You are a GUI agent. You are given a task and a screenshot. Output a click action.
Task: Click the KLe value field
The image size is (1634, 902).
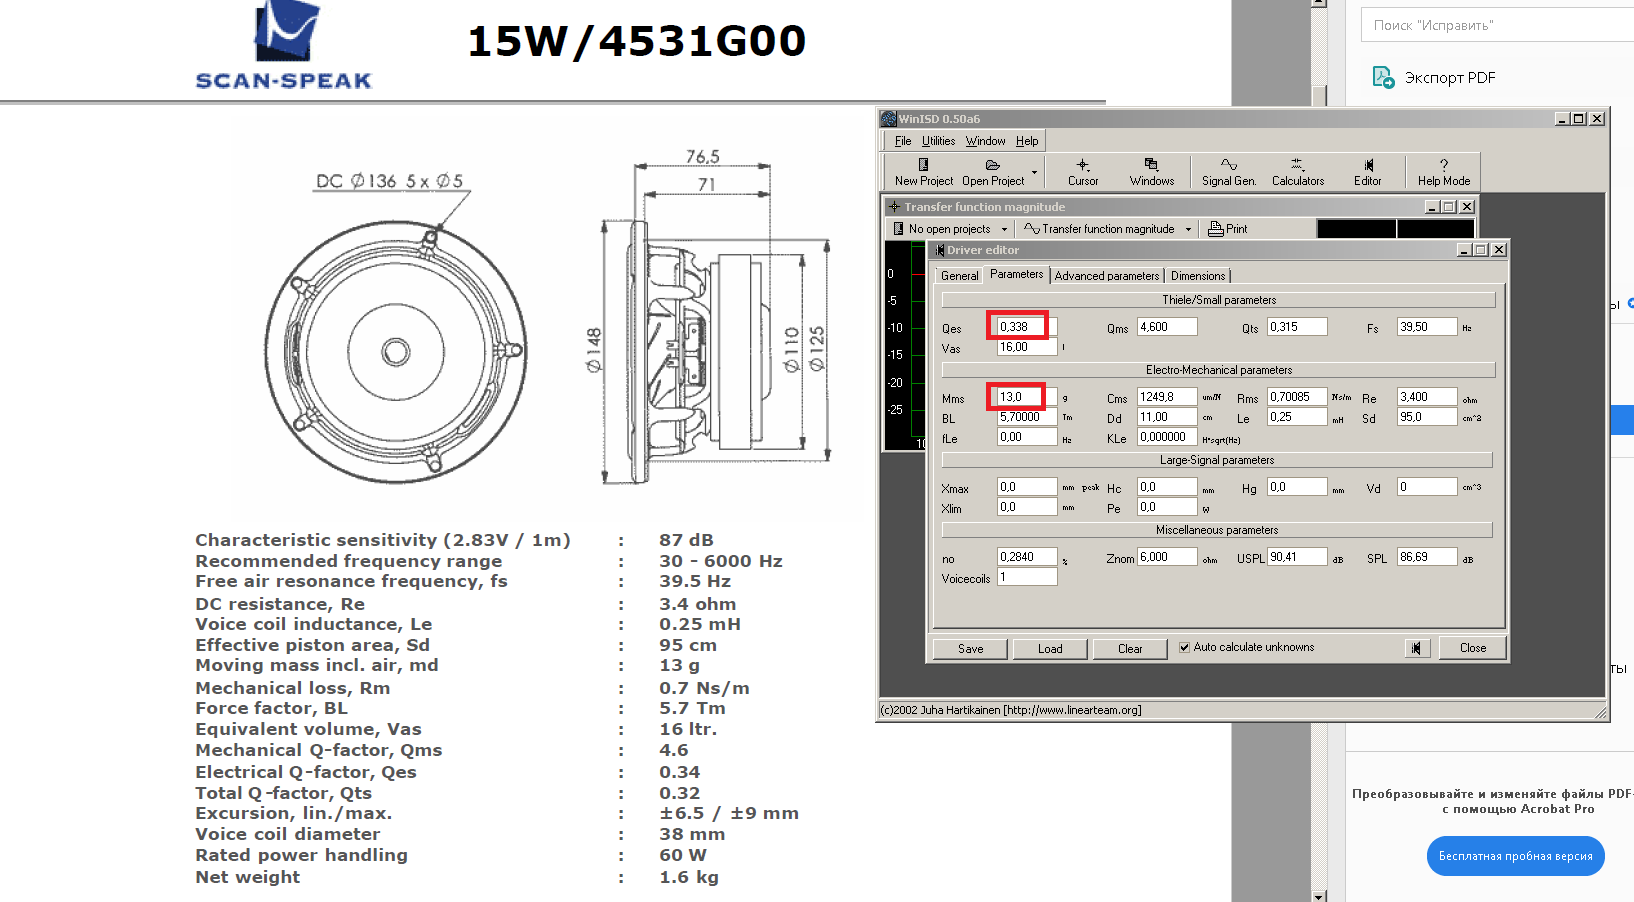pyautogui.click(x=1167, y=437)
